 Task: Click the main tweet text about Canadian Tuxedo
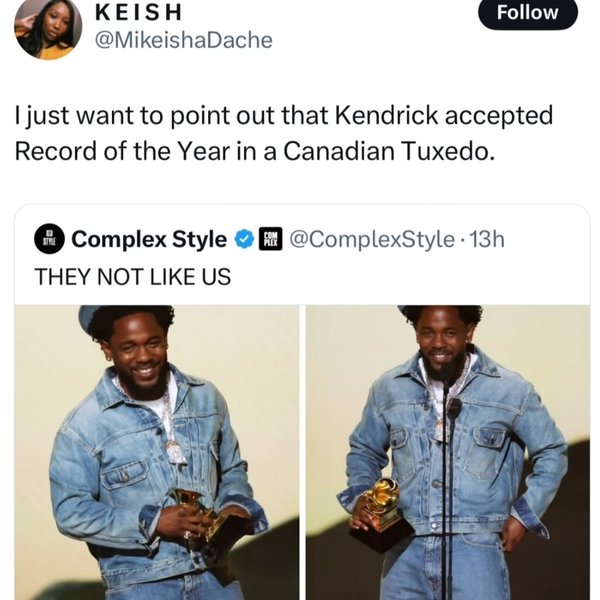click(284, 133)
